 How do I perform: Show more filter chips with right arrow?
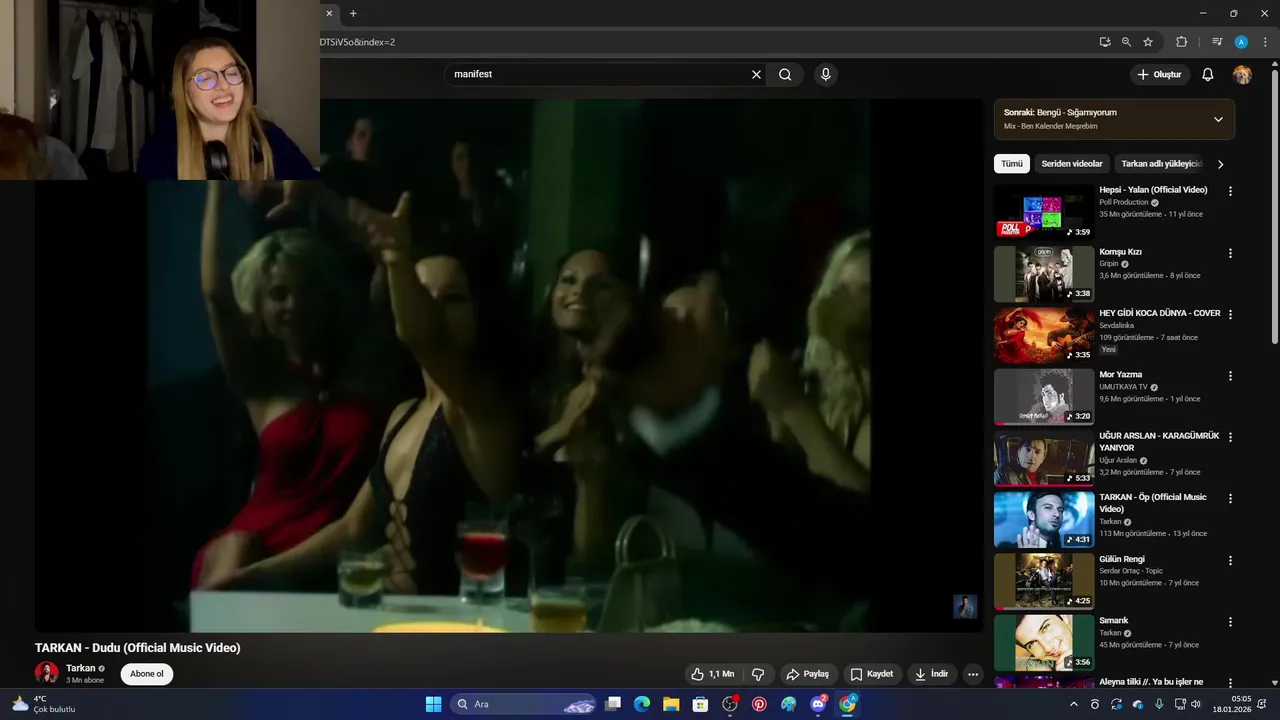(1220, 164)
